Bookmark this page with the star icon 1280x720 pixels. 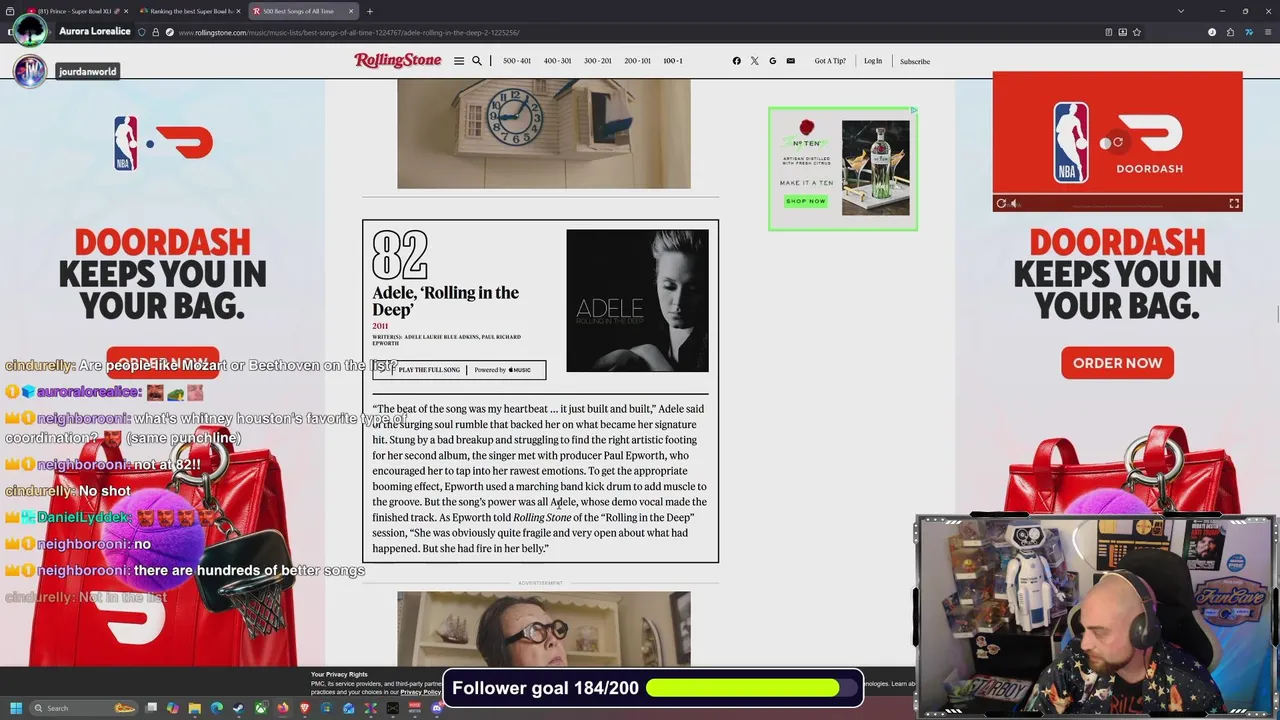[1137, 32]
